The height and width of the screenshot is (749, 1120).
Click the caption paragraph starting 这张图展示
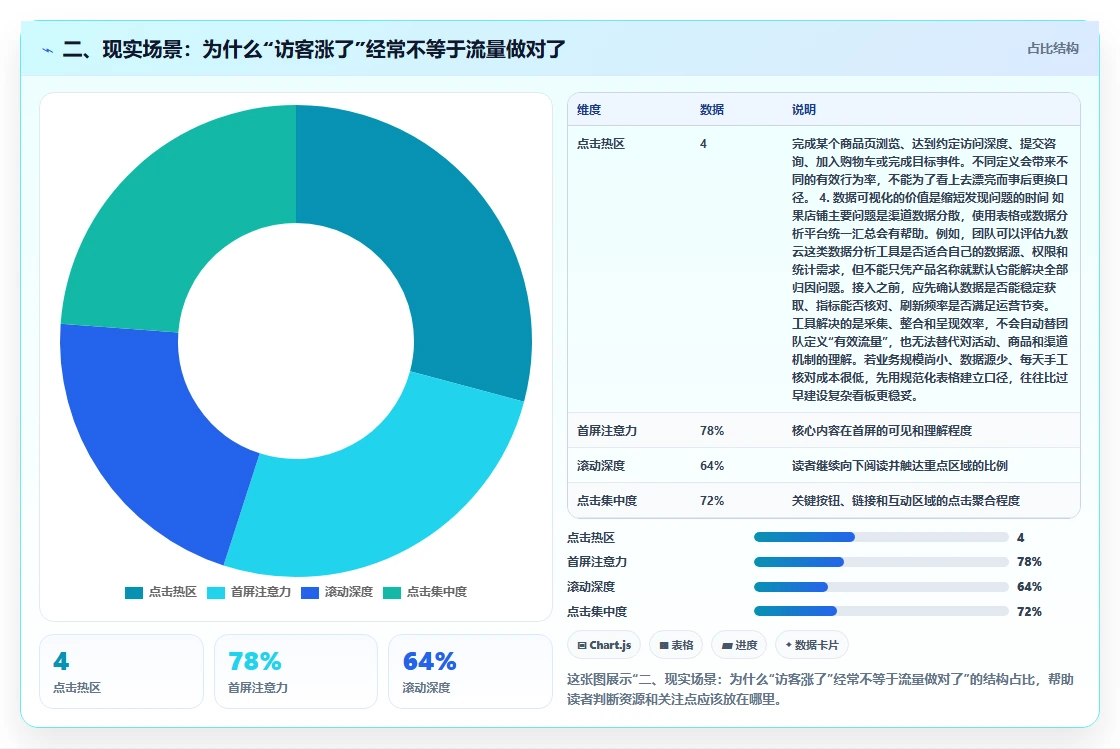pos(821,690)
